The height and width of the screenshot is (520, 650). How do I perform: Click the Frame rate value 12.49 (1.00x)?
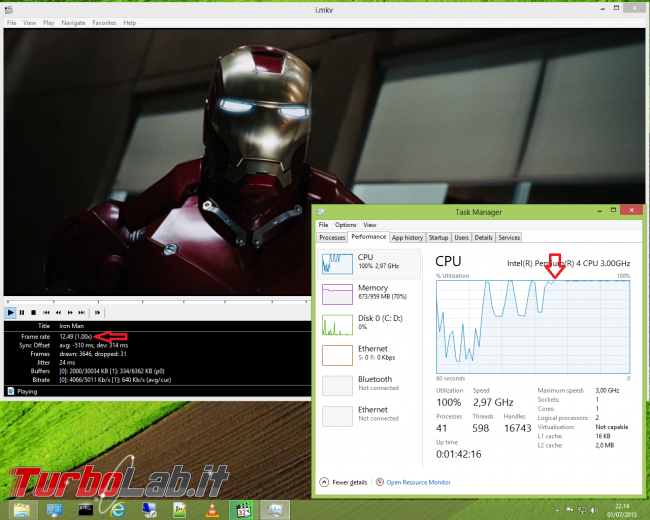(x=75, y=337)
